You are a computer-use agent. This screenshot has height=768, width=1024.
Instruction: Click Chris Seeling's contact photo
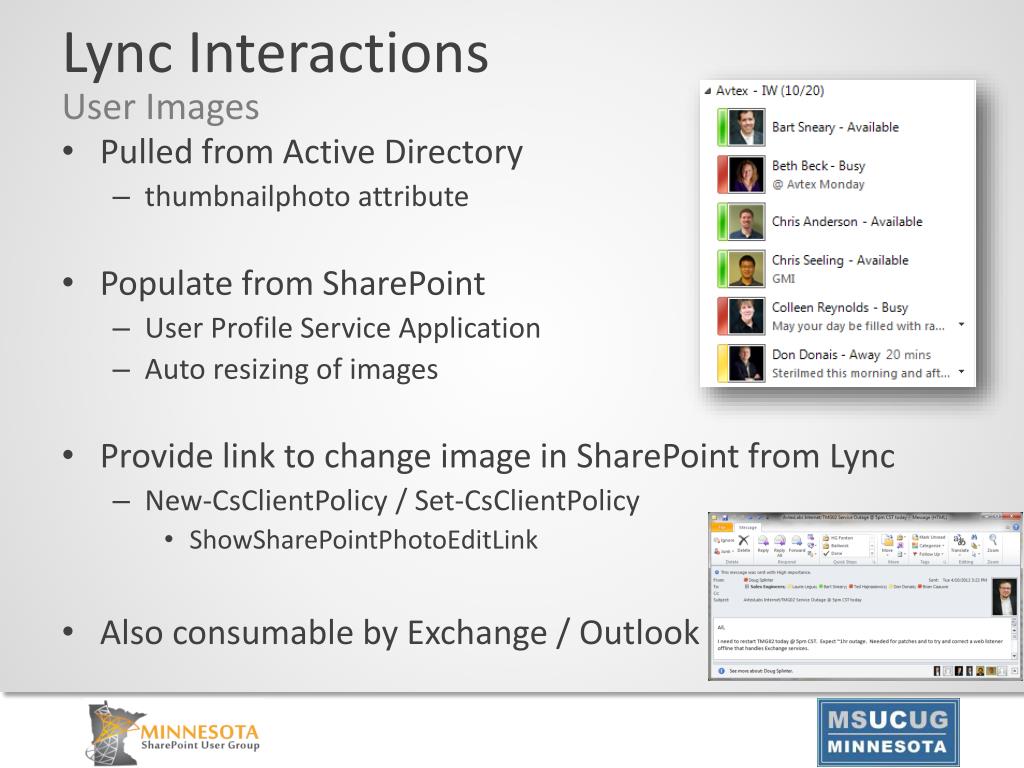(746, 269)
